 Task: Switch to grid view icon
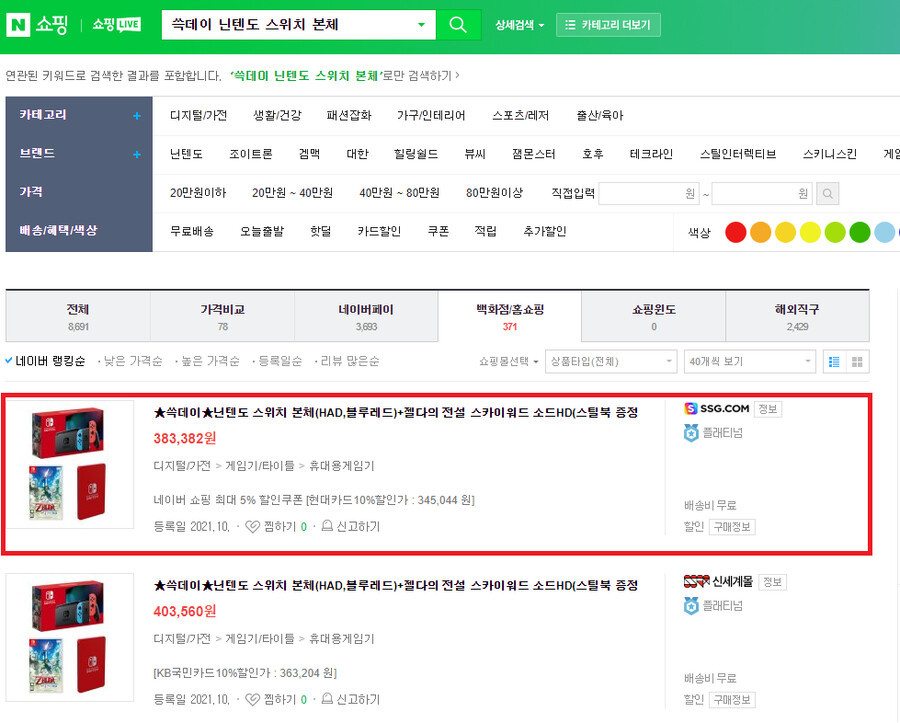pos(858,362)
